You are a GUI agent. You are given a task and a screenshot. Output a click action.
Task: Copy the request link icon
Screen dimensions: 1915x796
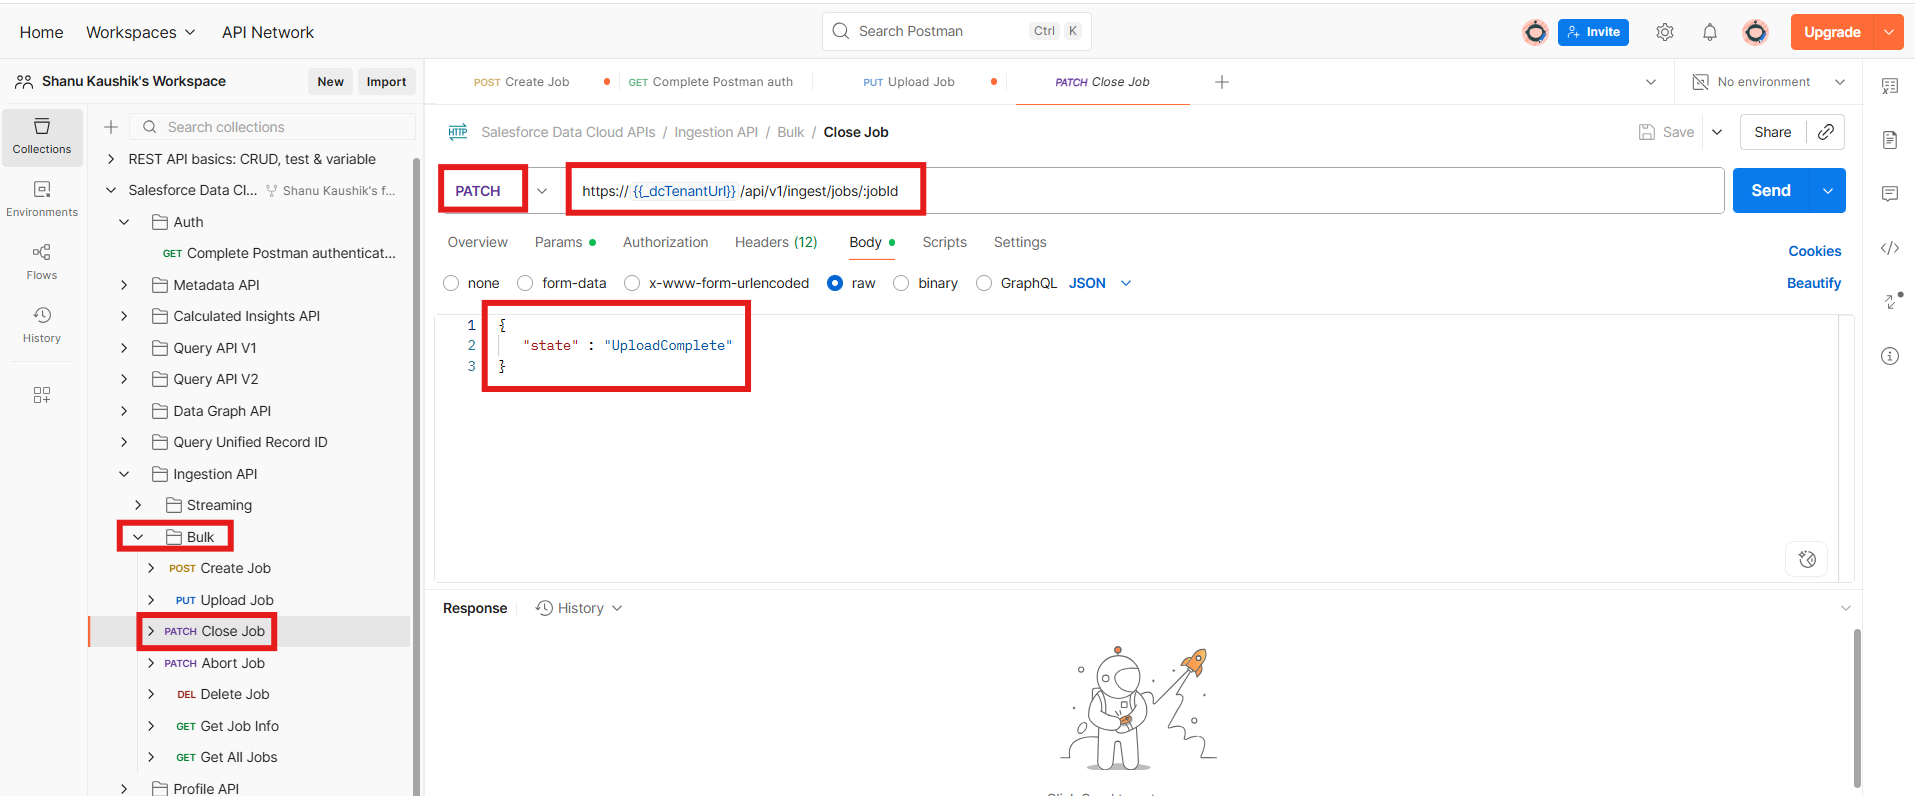tap(1825, 132)
